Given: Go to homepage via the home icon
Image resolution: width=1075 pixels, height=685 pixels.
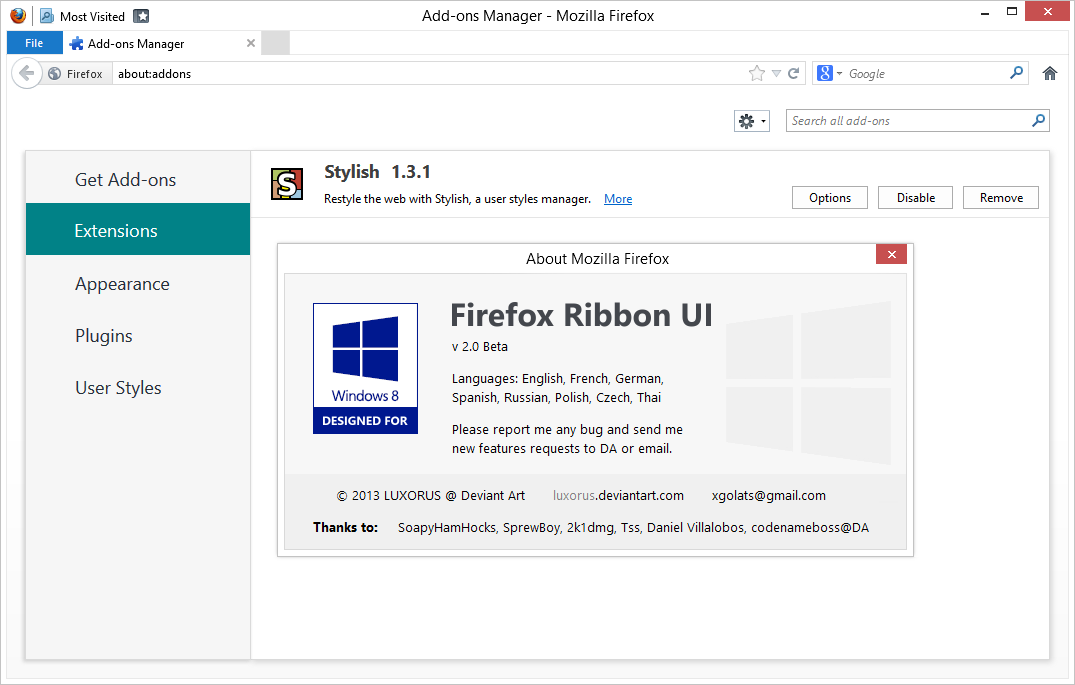Looking at the screenshot, I should point(1049,73).
